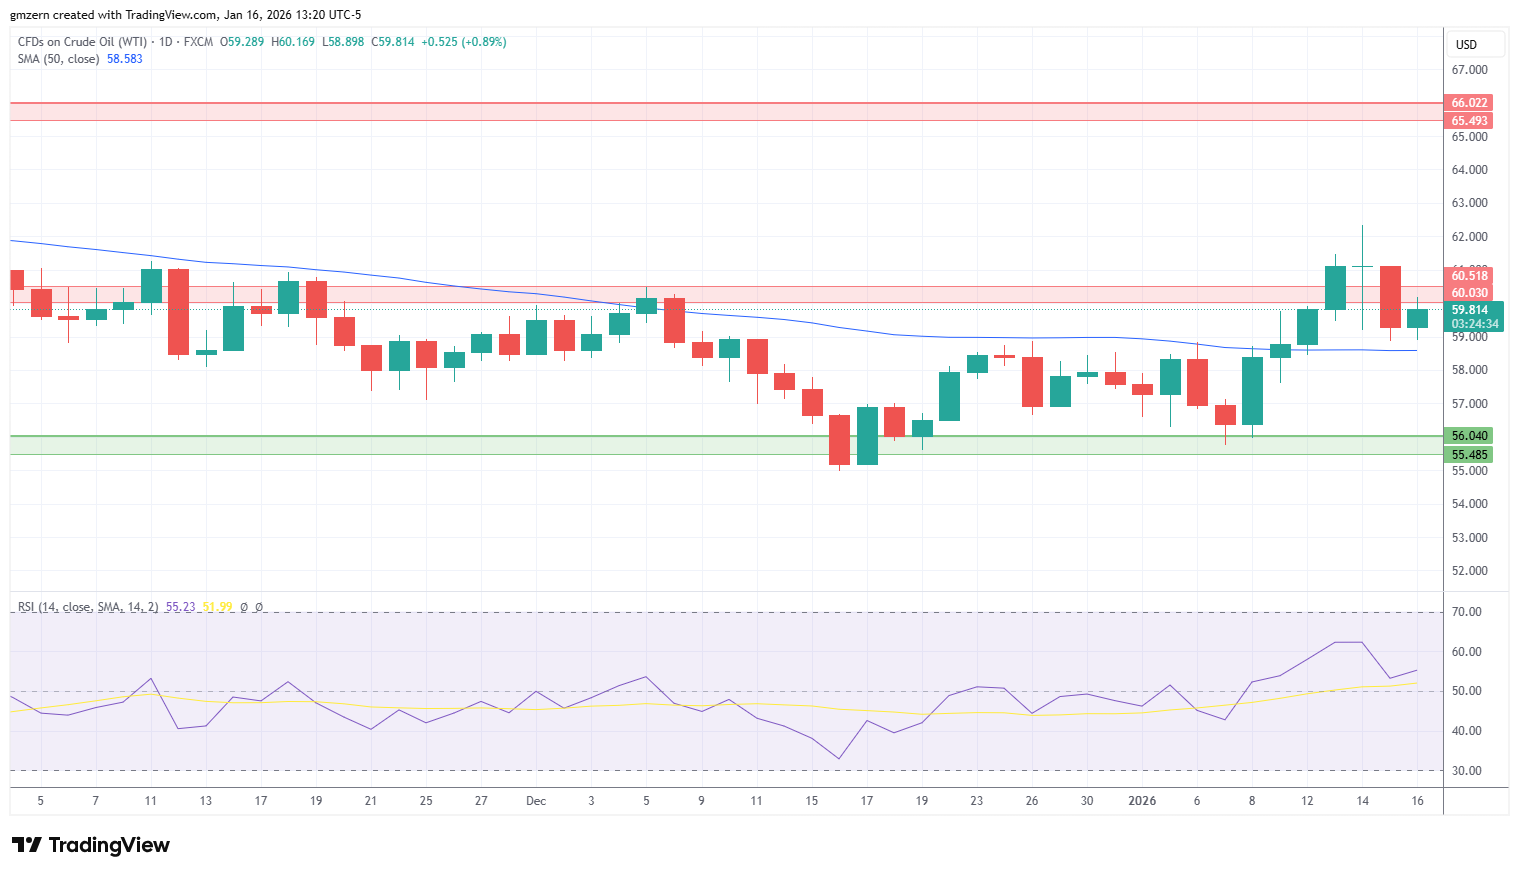Click the change value +0.525 (+0.89%)
Image resolution: width=1519 pixels, height=875 pixels.
coord(464,42)
